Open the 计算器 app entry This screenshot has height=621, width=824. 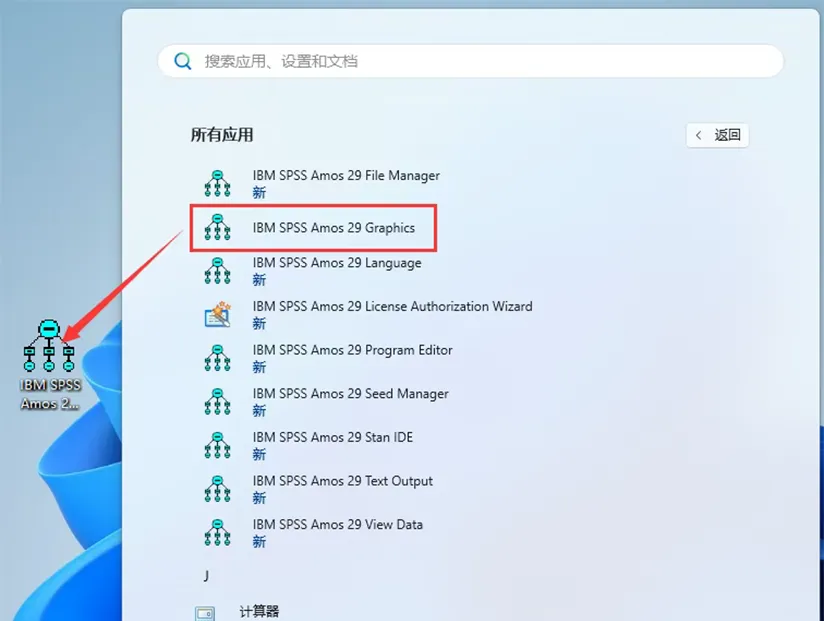click(259, 612)
